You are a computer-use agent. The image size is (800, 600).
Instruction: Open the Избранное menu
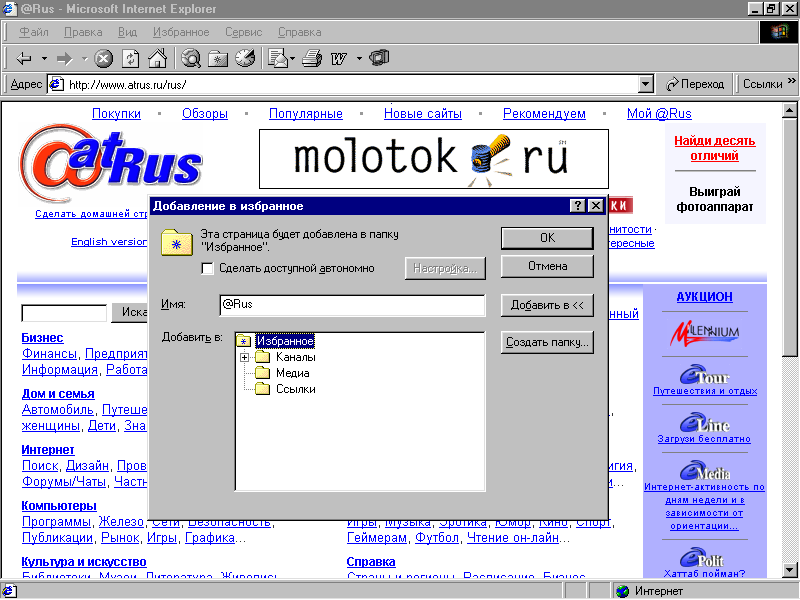[x=181, y=32]
